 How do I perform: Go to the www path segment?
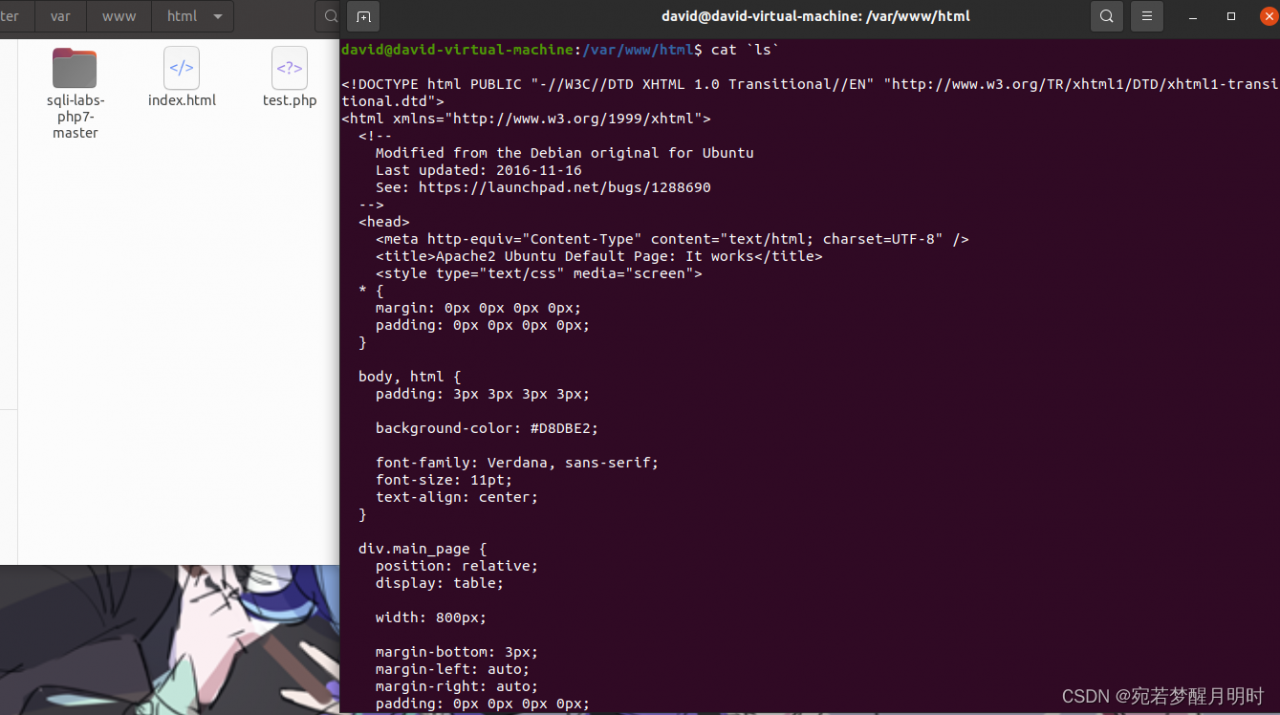pos(119,16)
